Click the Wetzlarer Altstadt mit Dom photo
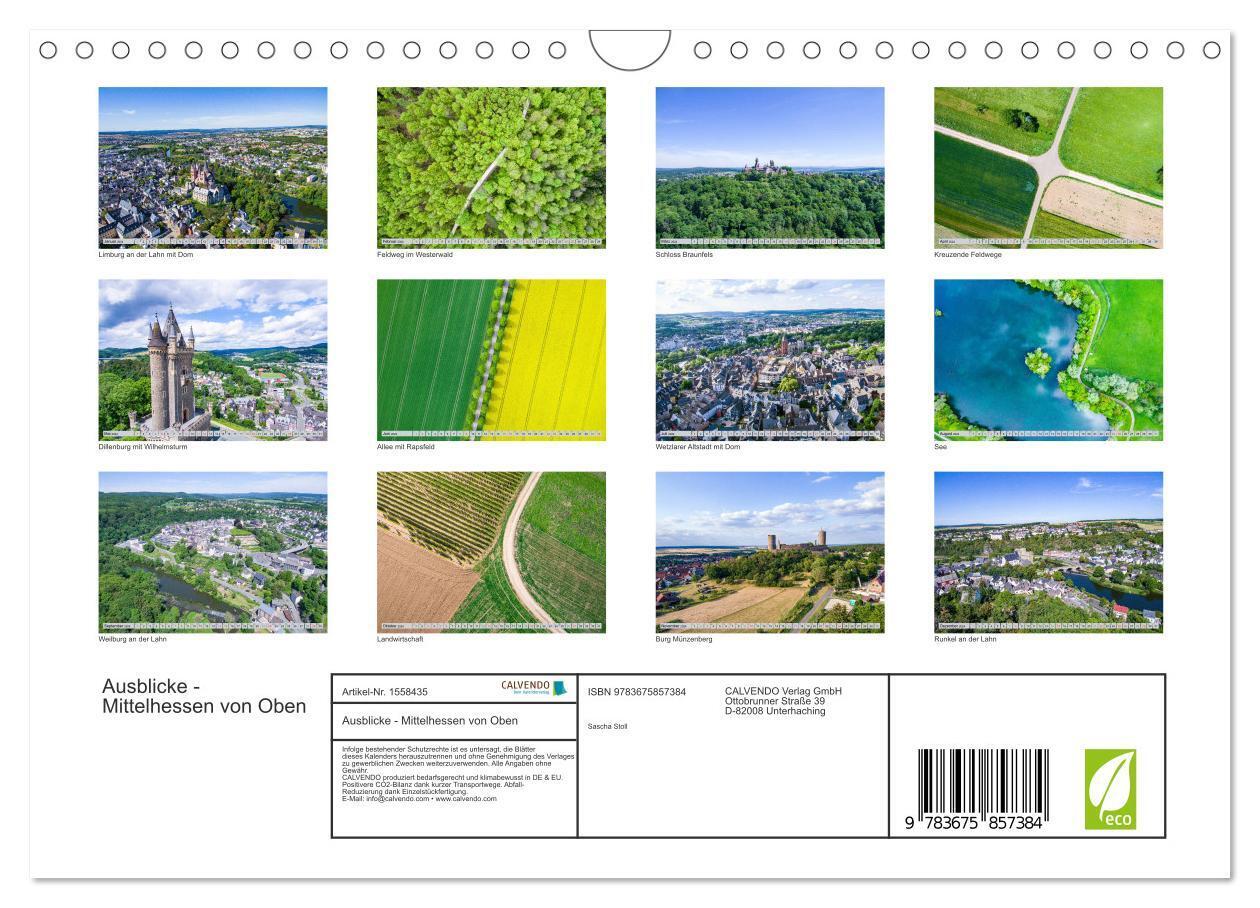Screen dimensions: 1260x908 pyautogui.click(x=770, y=360)
